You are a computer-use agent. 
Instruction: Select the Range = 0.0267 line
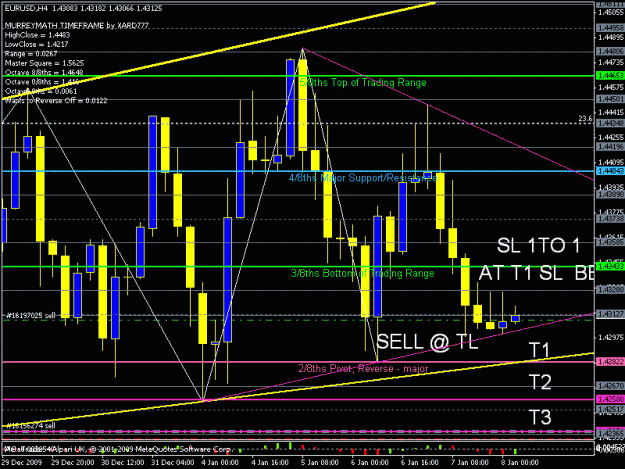[31, 54]
